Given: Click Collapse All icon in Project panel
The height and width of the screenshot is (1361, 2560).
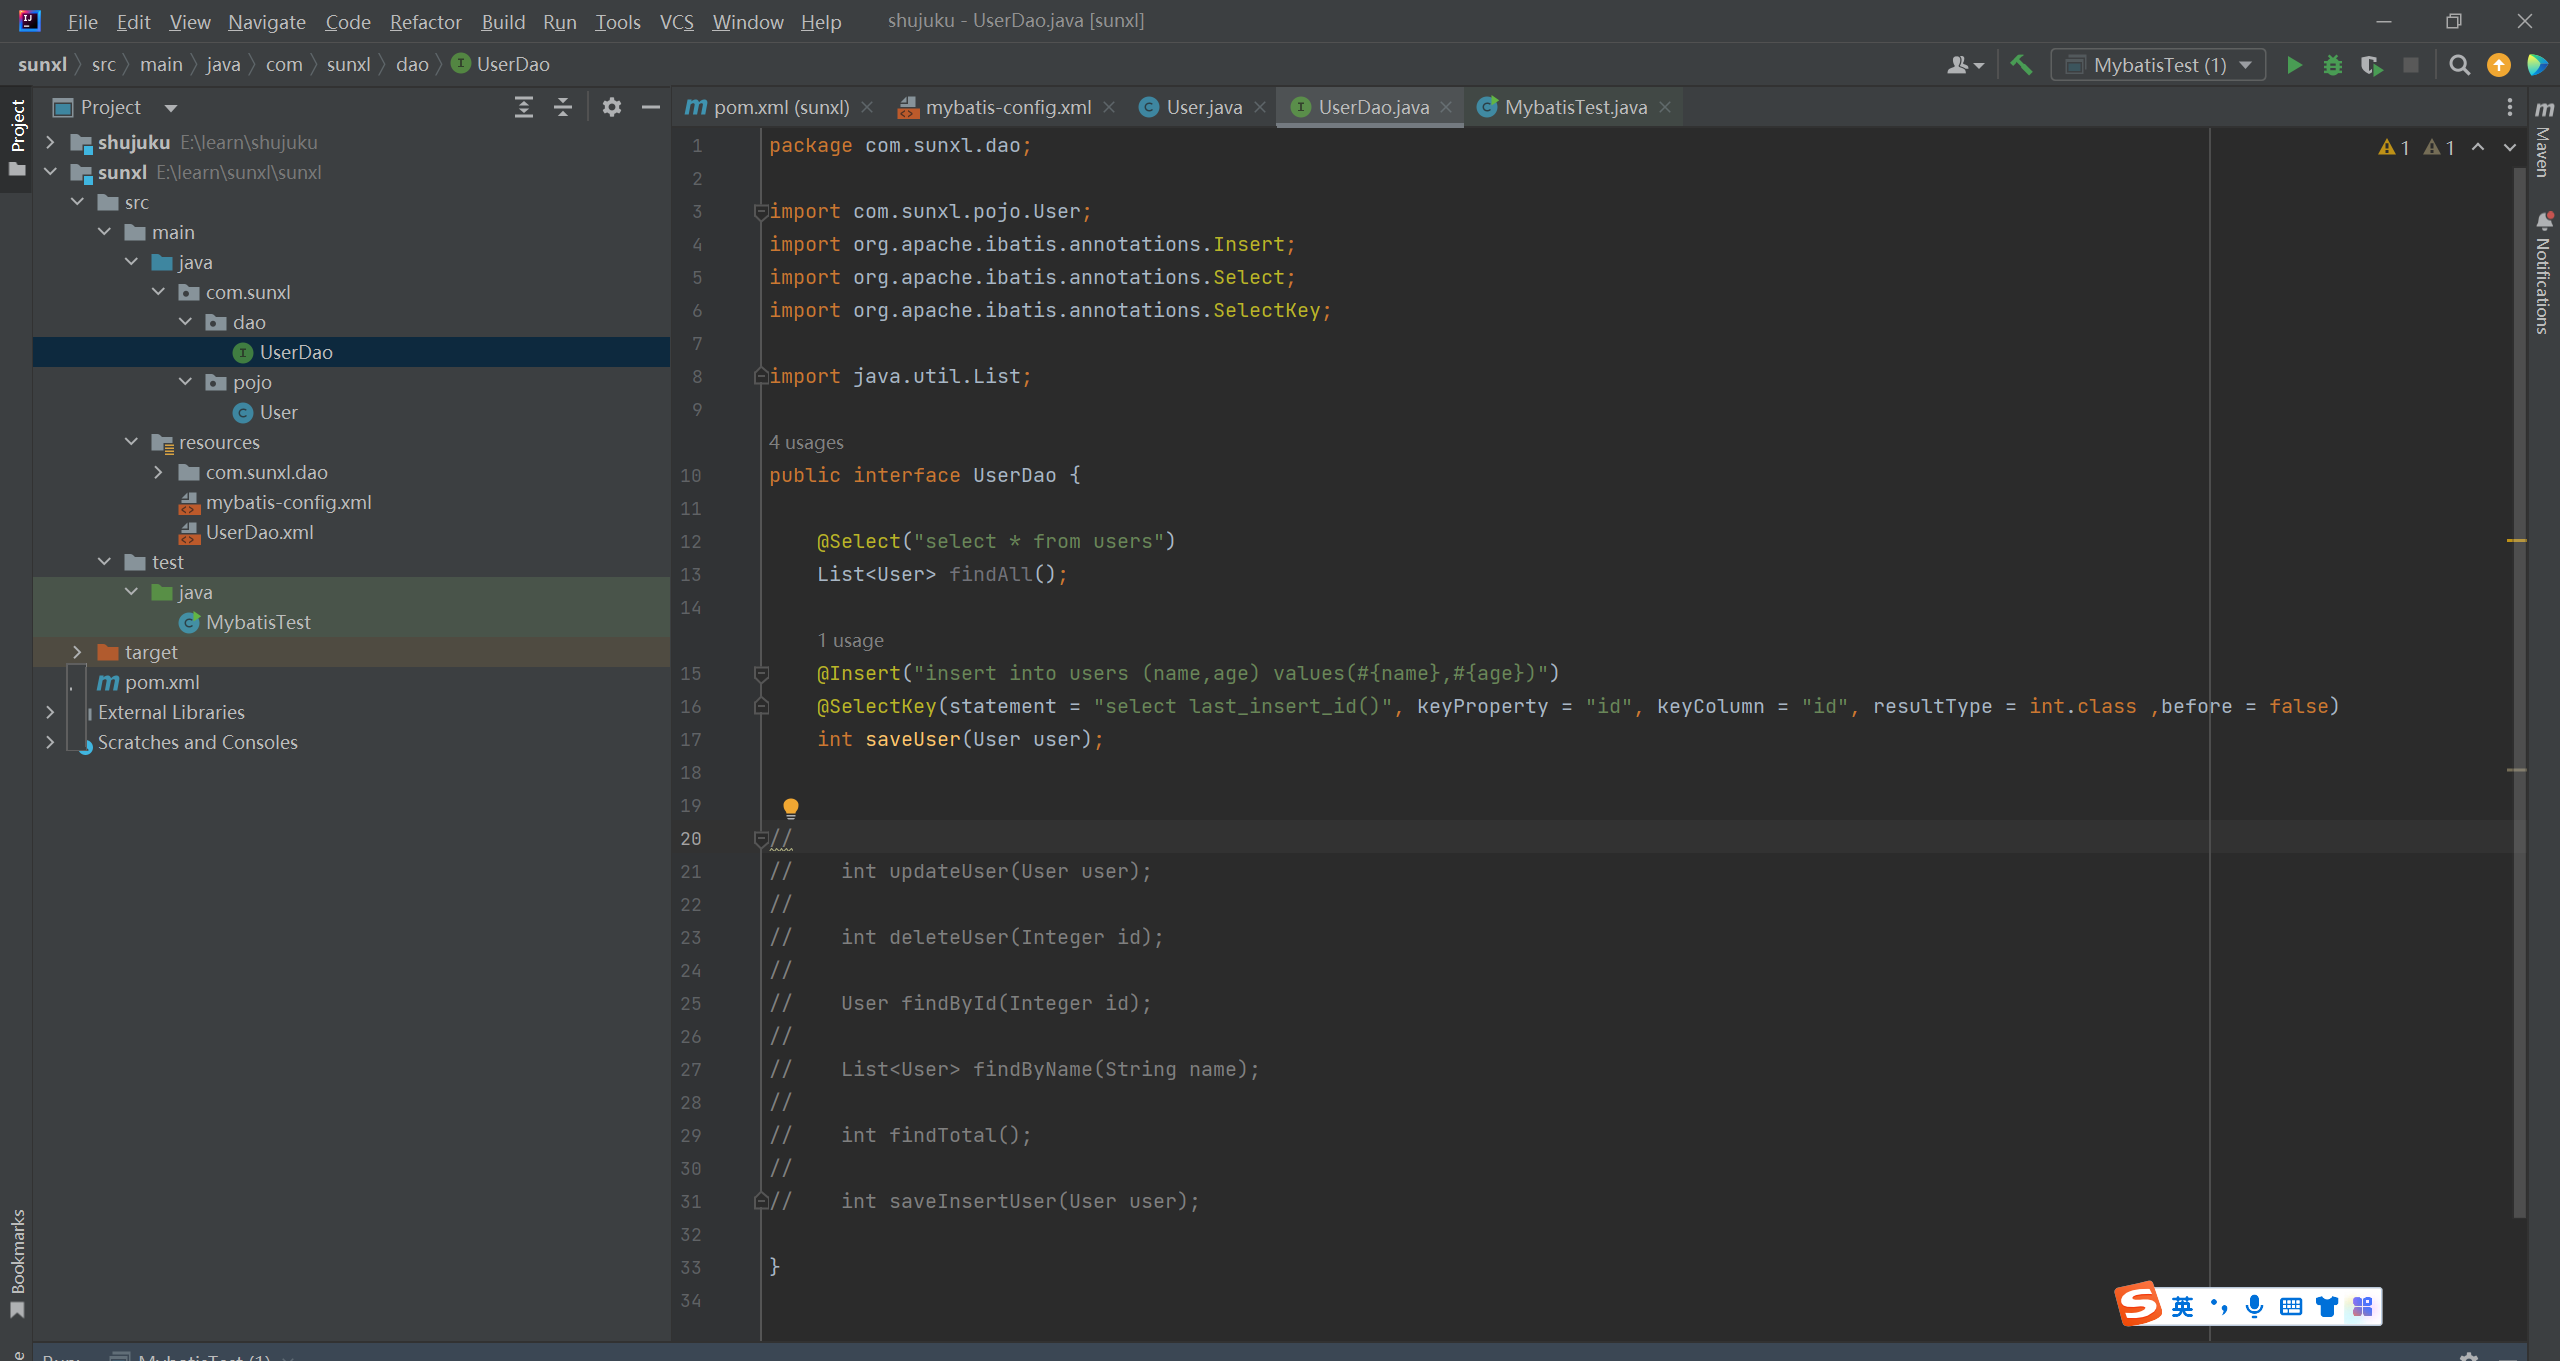Looking at the screenshot, I should (x=563, y=107).
